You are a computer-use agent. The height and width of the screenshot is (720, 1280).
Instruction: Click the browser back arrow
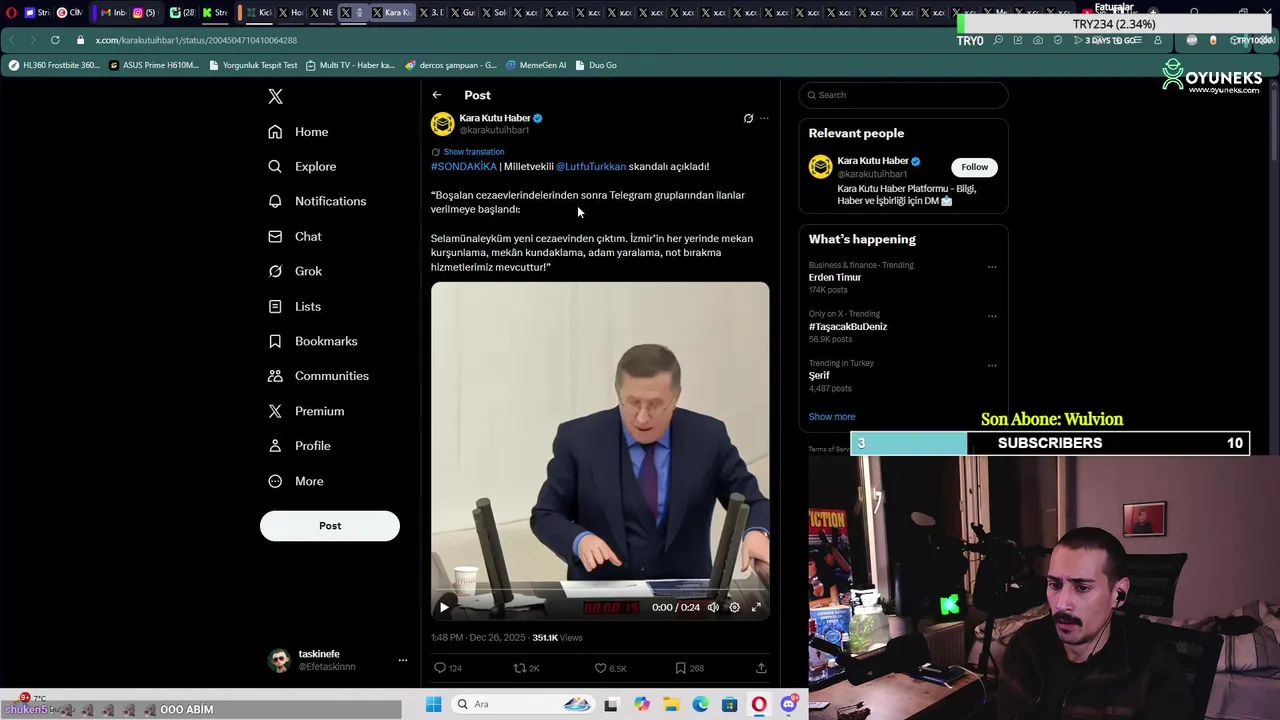coord(11,40)
